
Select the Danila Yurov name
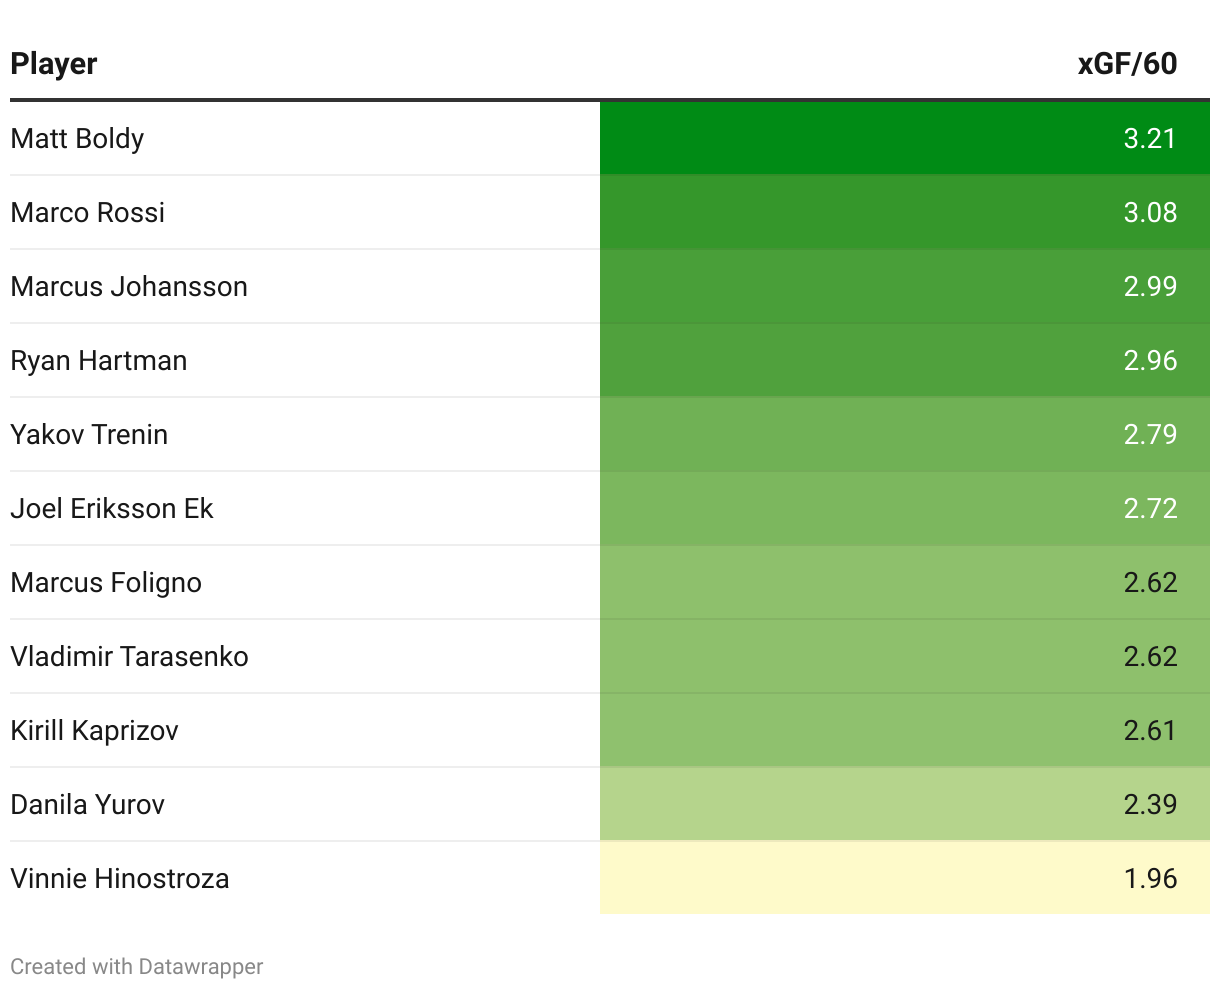(x=88, y=804)
